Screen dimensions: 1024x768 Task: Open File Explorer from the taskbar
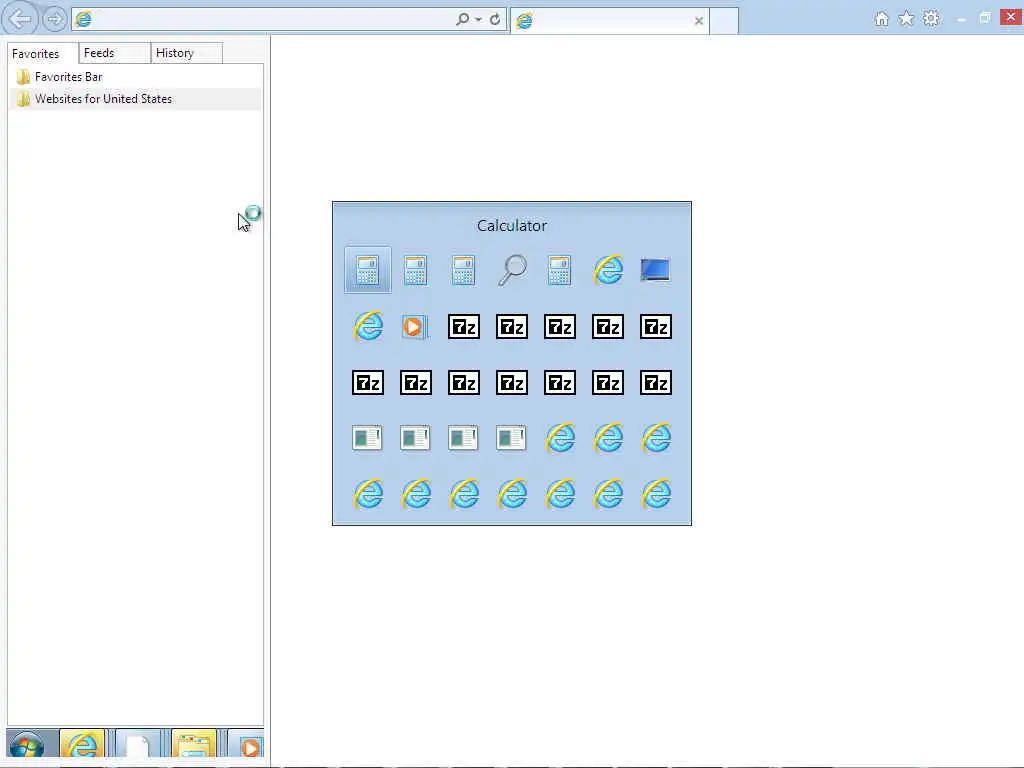click(x=193, y=744)
